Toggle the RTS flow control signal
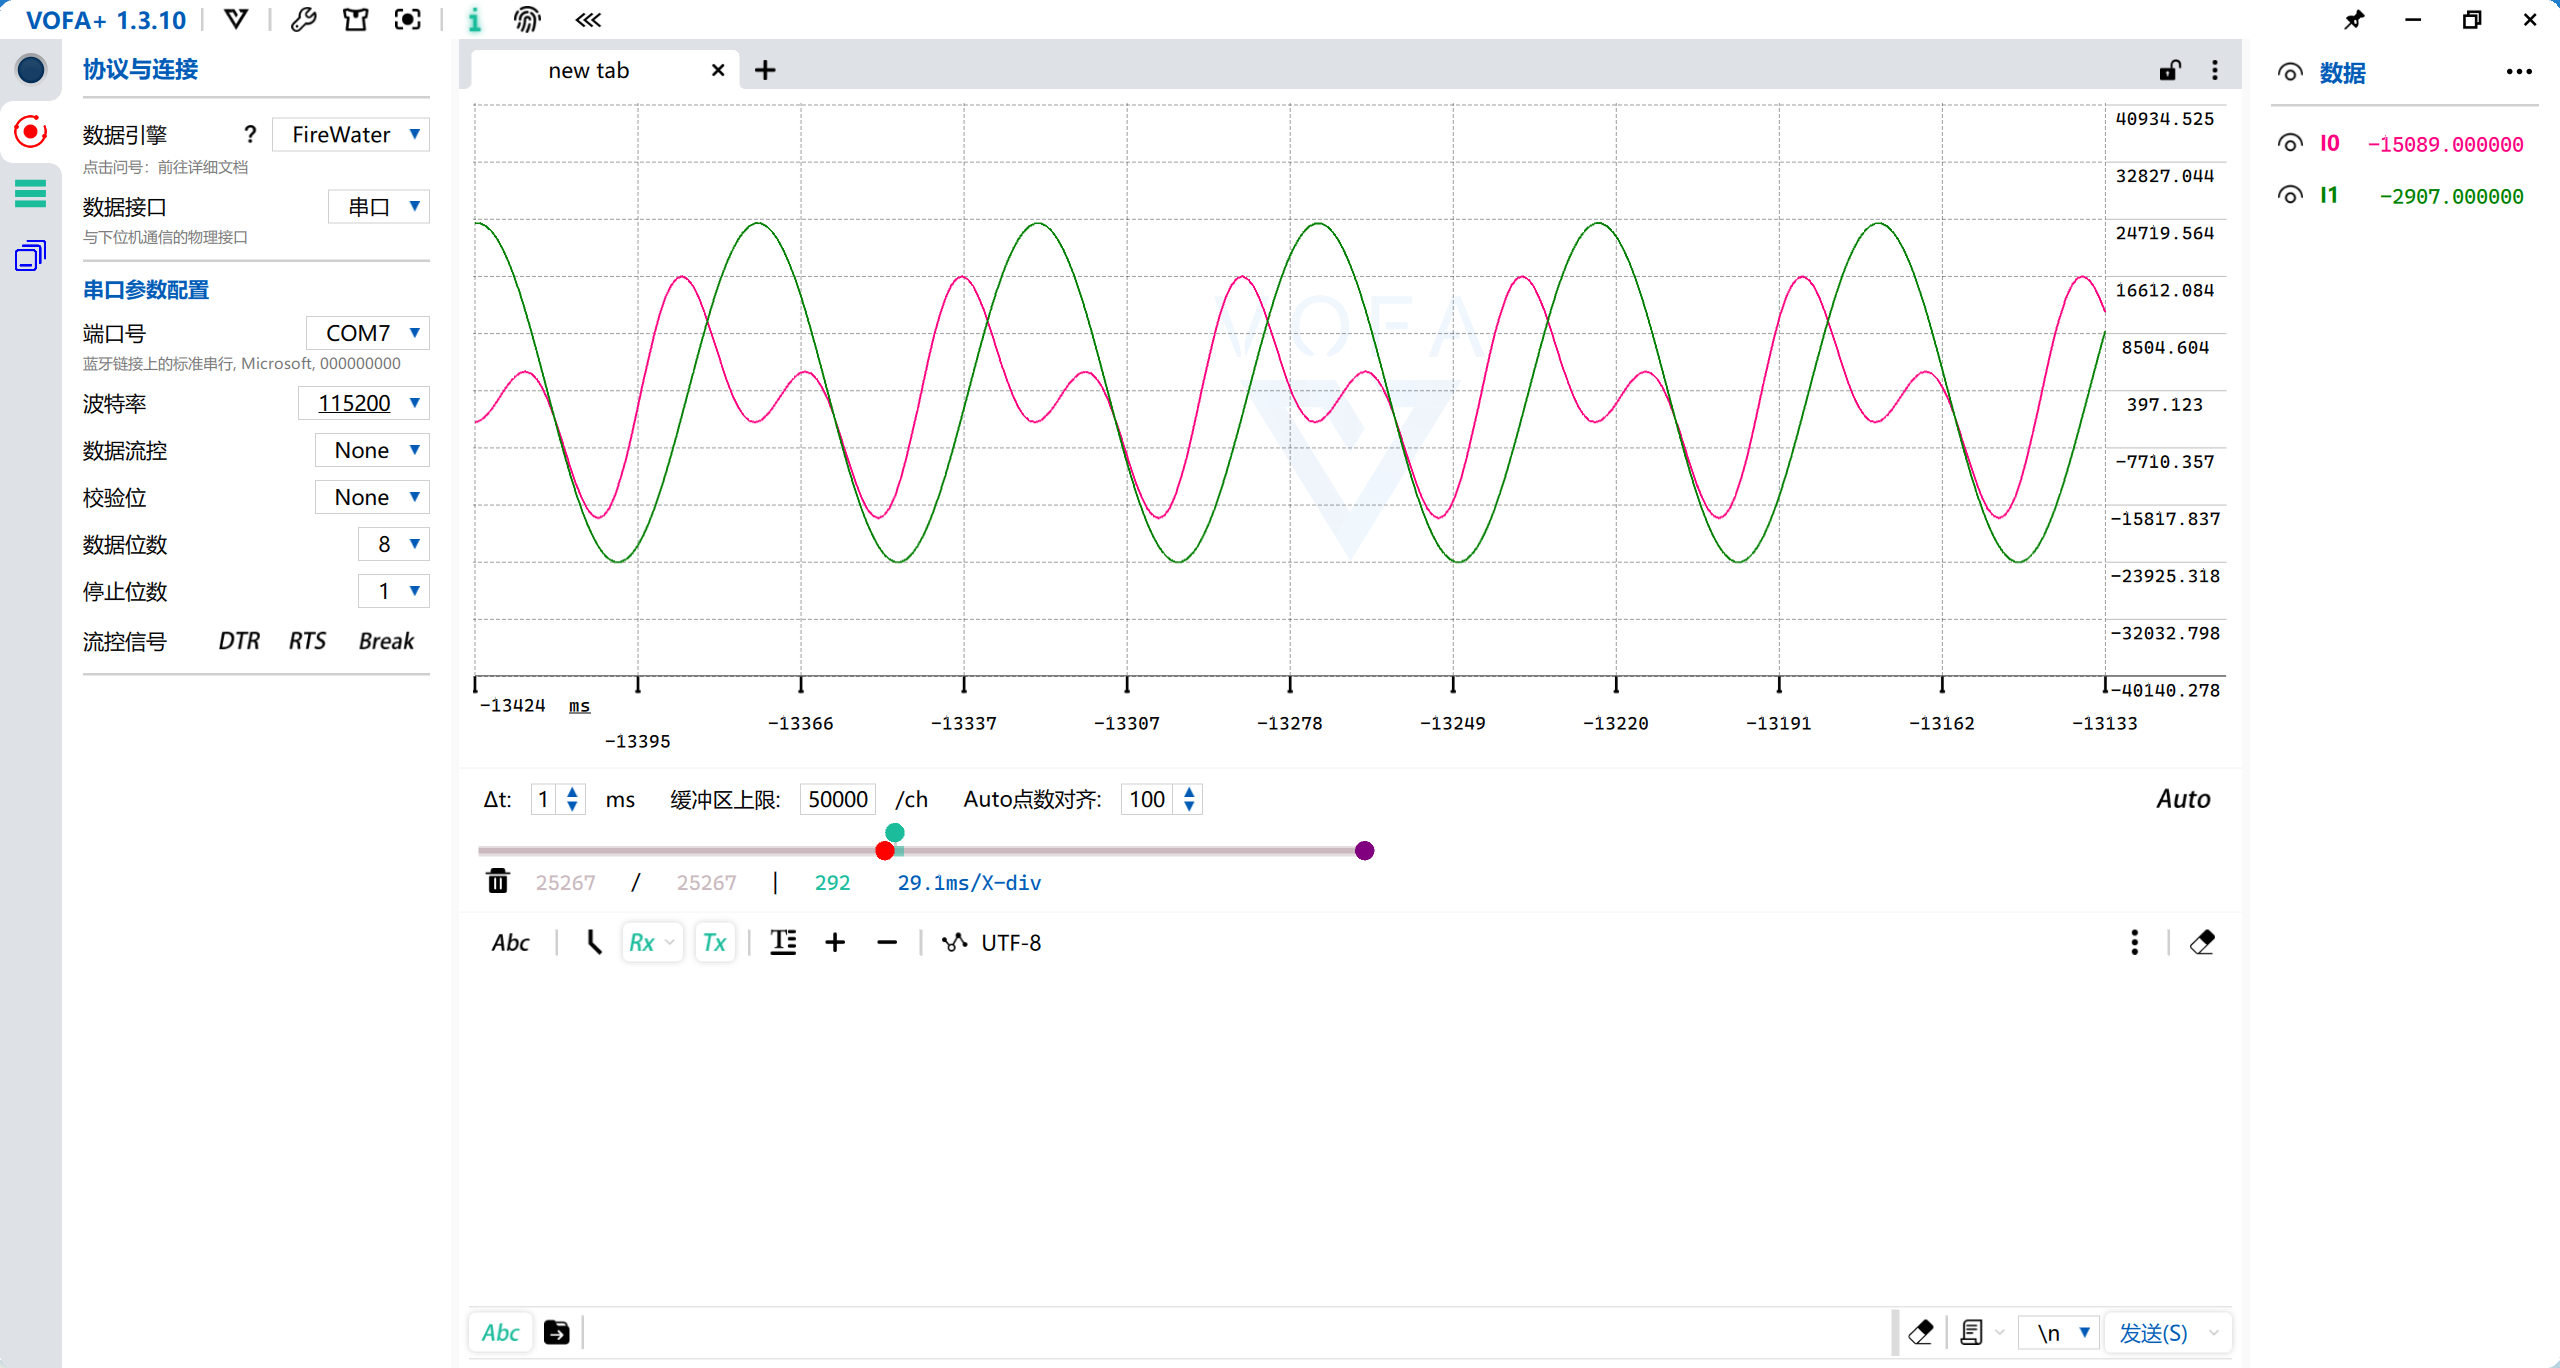The width and height of the screenshot is (2560, 1368). 307,641
